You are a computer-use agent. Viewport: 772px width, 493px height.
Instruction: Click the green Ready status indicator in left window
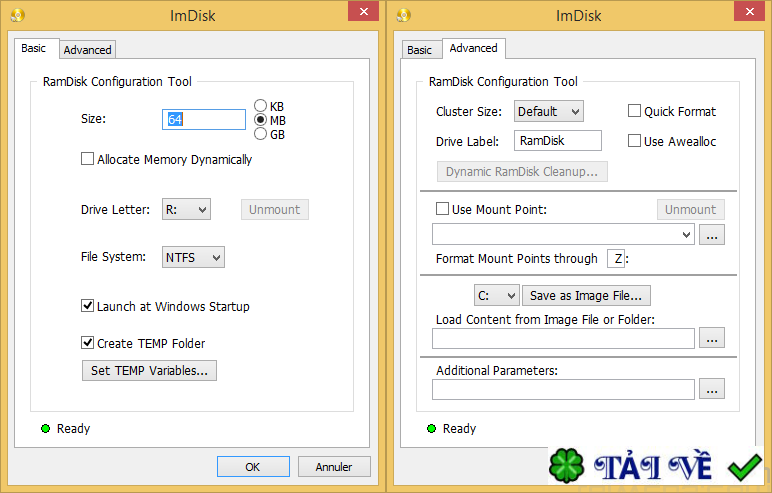[x=45, y=428]
